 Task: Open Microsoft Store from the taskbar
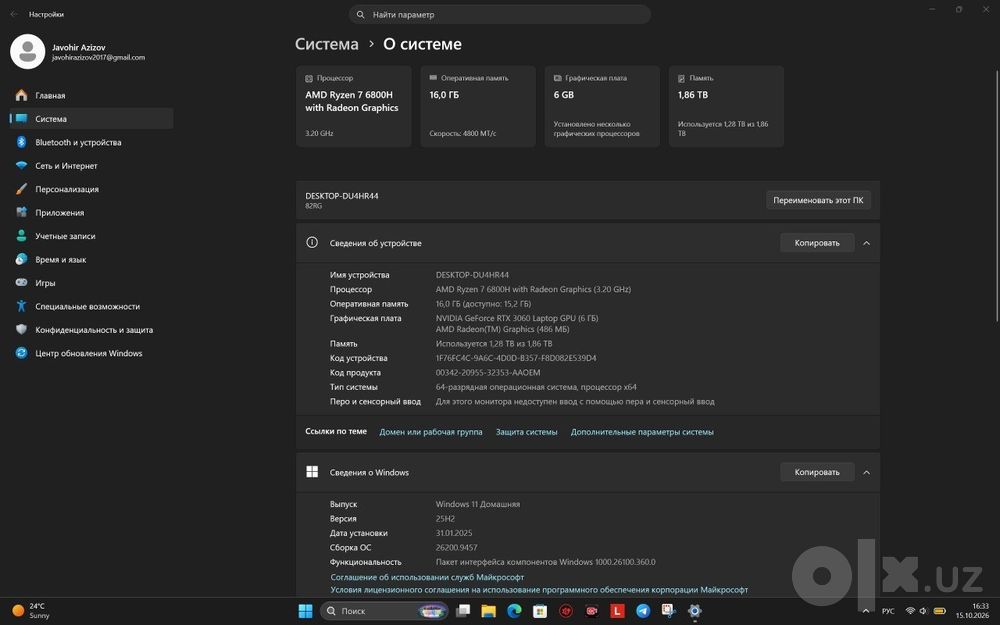click(540, 611)
